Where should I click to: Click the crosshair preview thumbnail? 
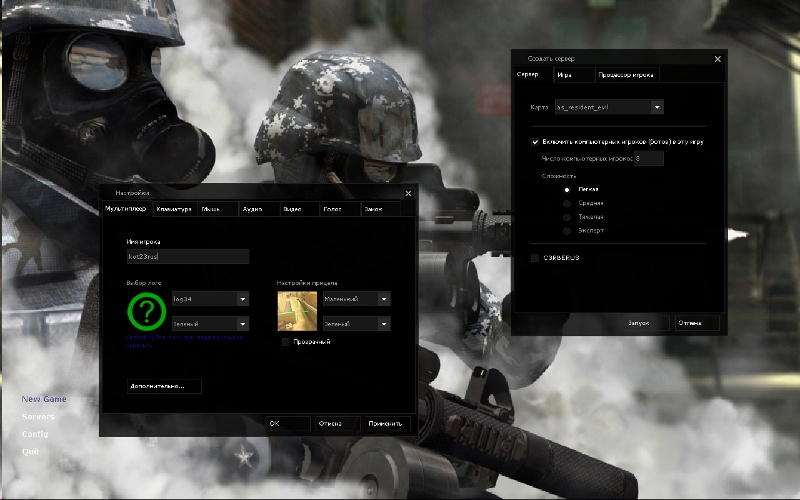click(297, 311)
